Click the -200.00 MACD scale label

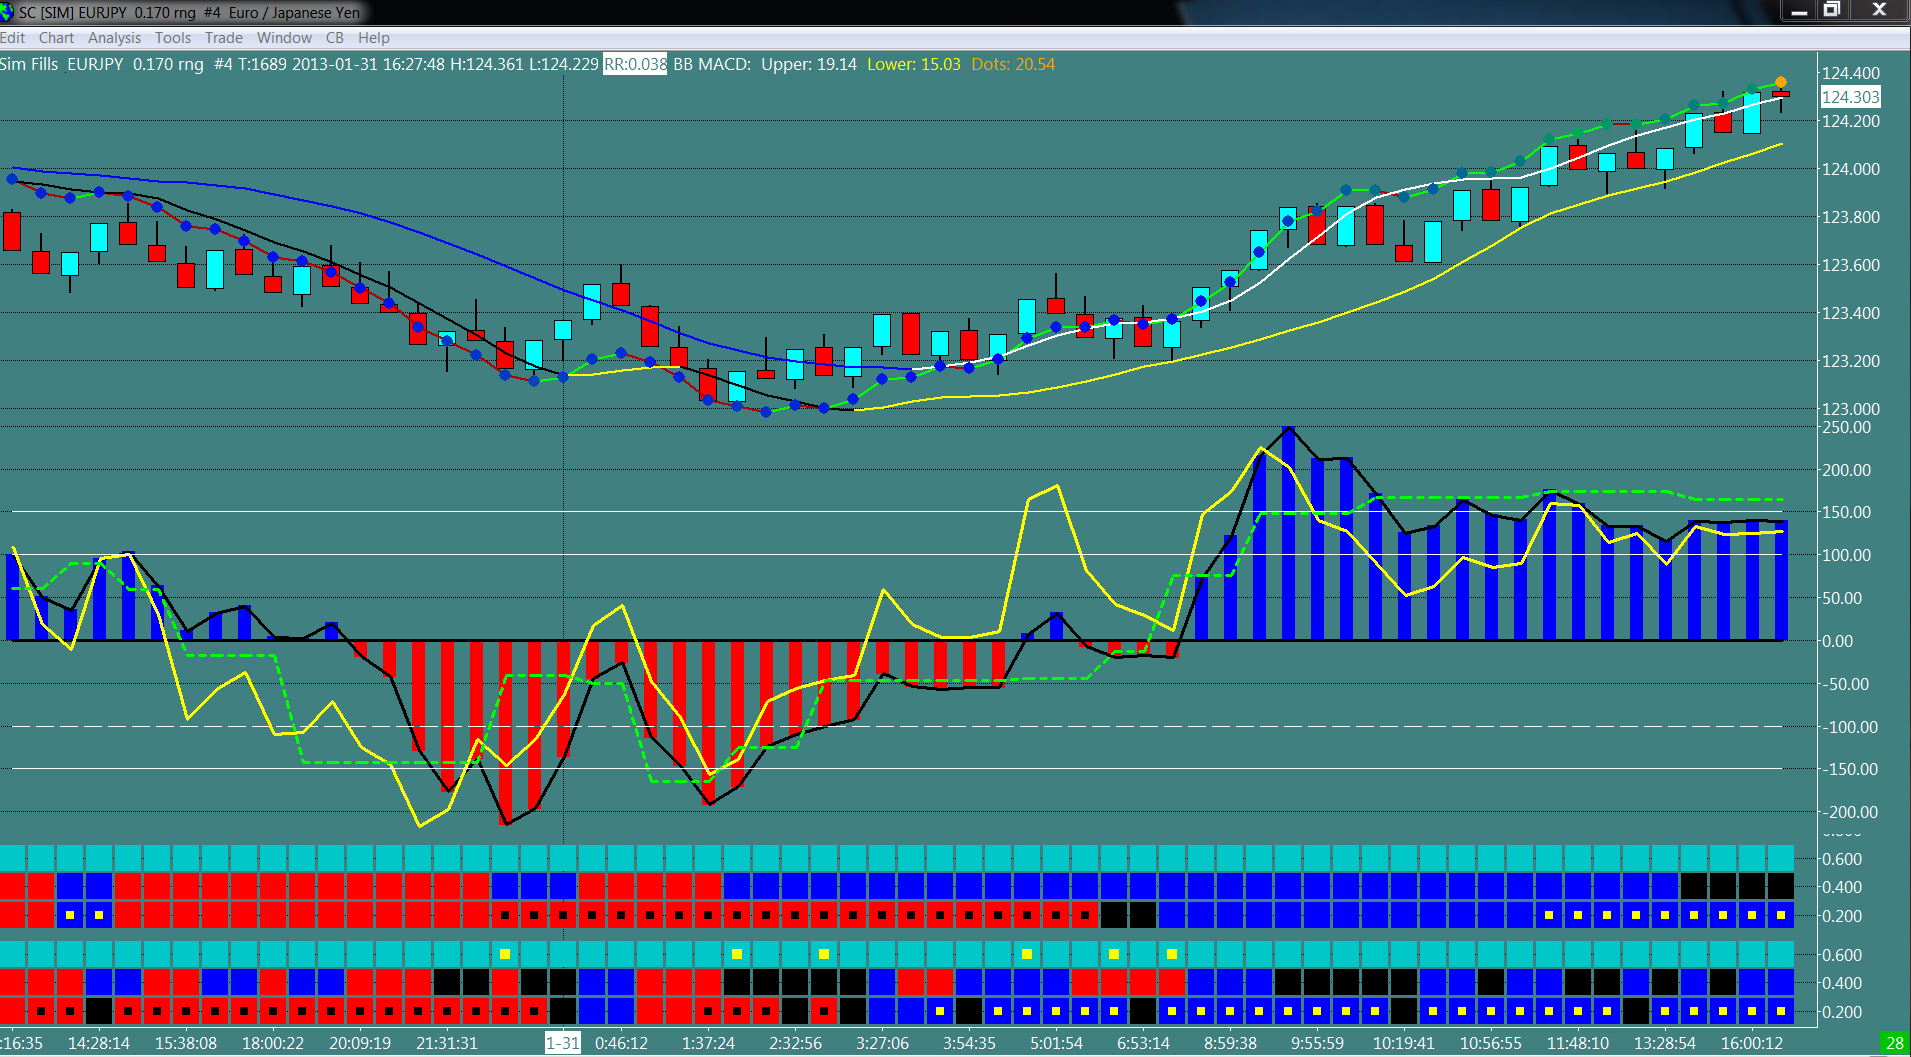coord(1848,812)
